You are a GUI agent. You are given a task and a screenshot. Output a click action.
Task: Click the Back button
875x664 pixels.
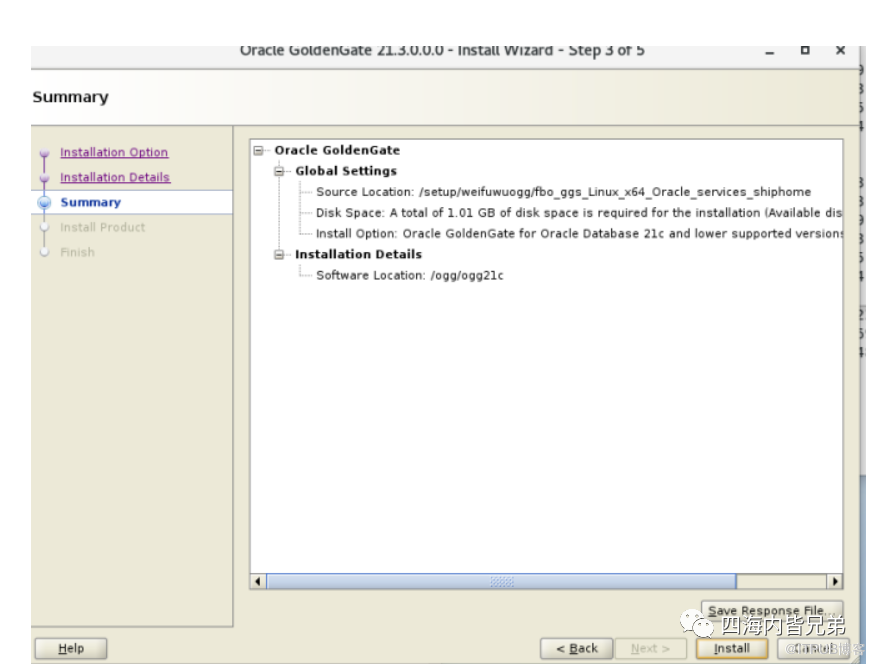click(x=576, y=648)
